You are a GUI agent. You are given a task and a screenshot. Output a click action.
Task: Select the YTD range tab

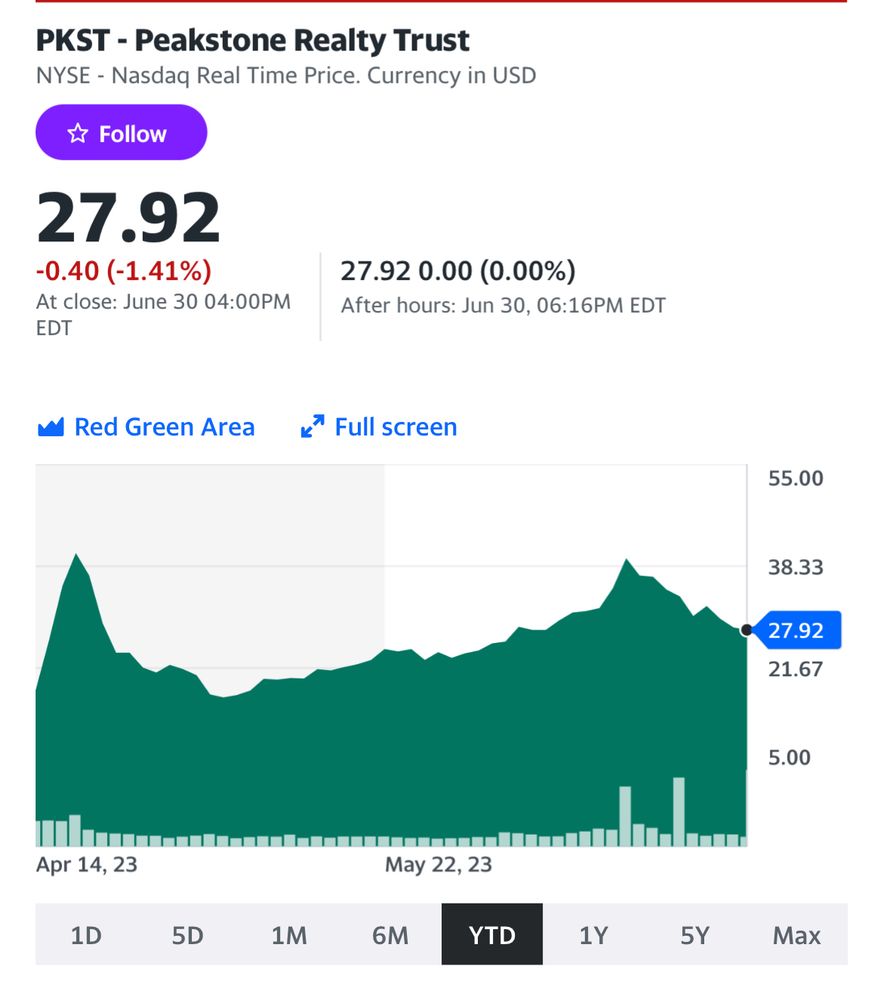pos(492,935)
